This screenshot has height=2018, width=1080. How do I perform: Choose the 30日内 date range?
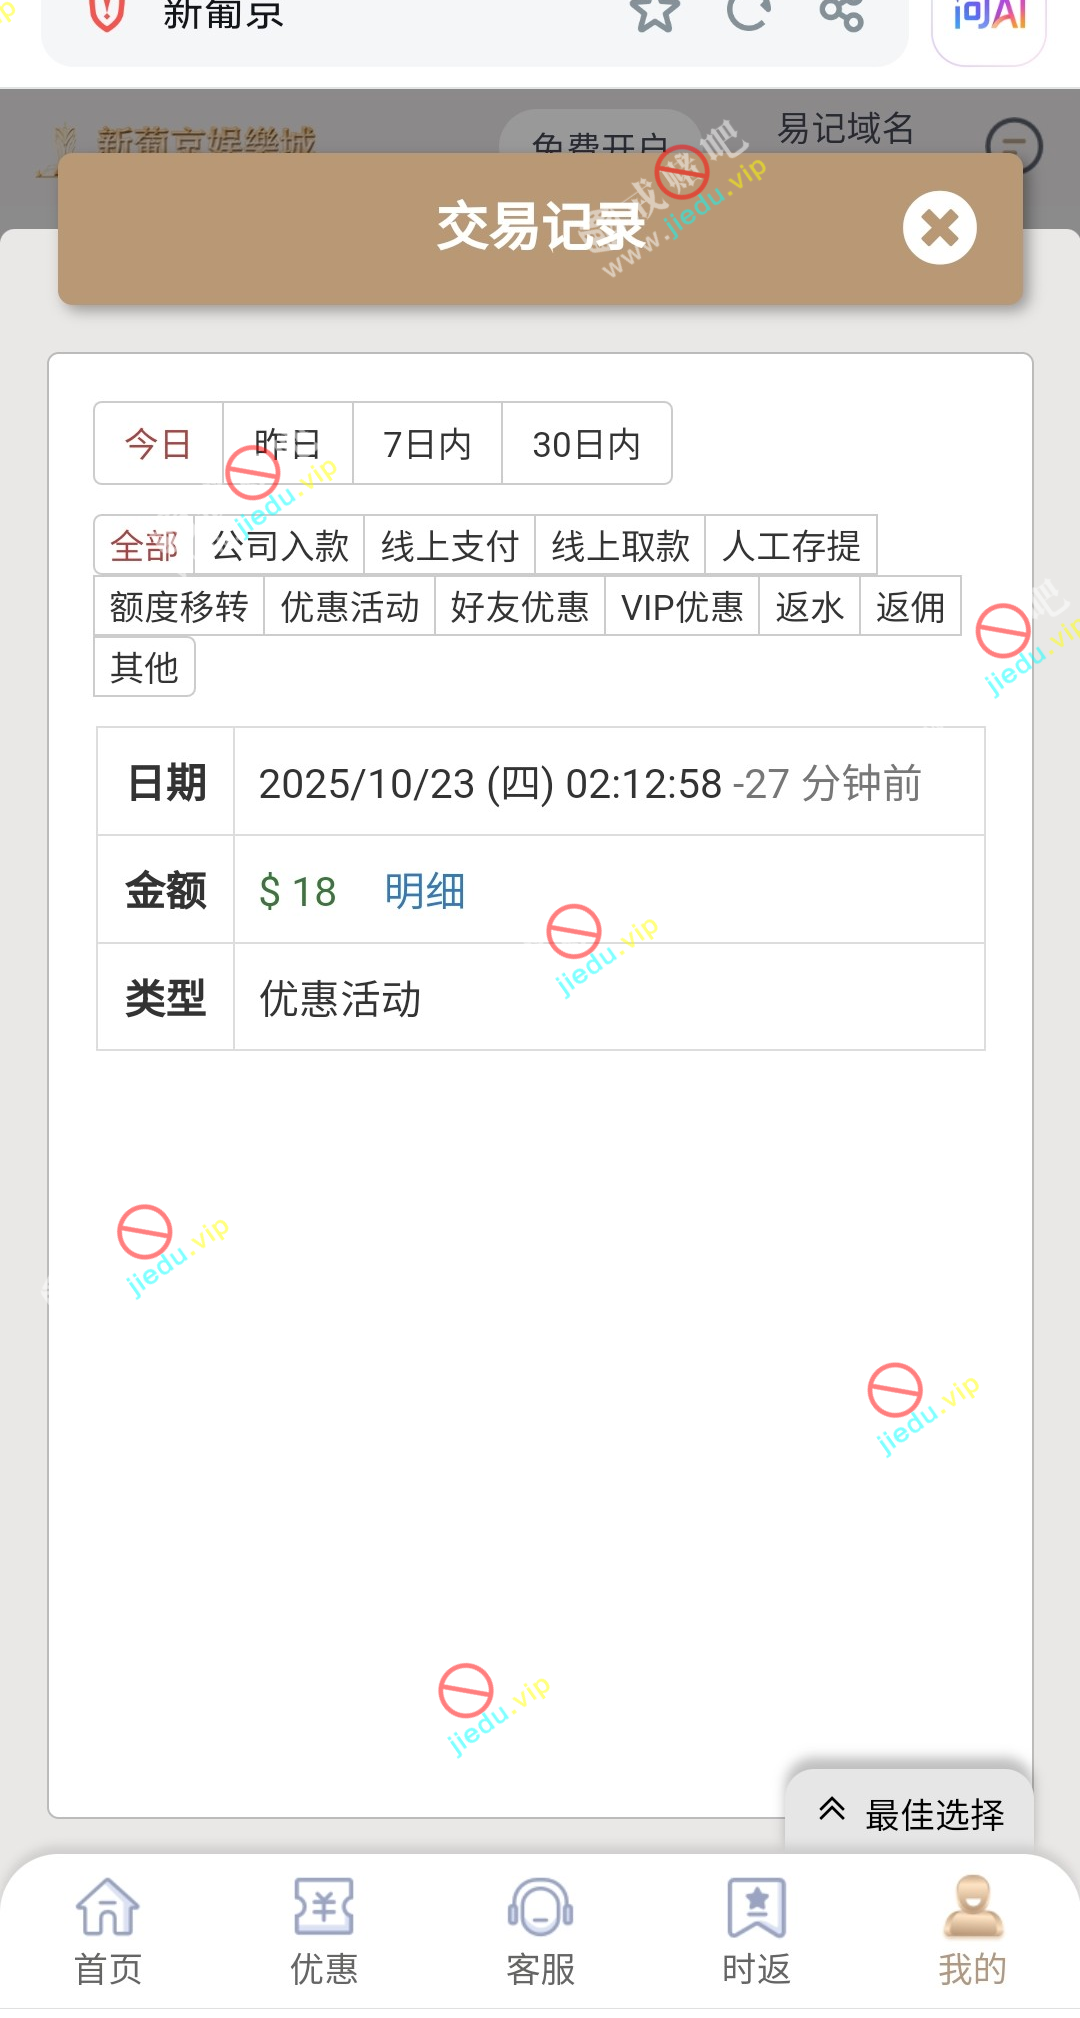tap(586, 444)
